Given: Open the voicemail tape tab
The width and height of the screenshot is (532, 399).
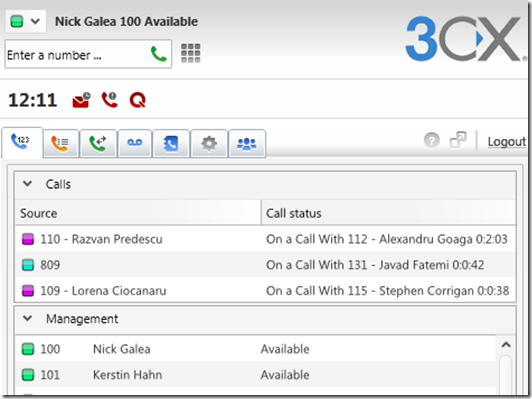Looking at the screenshot, I should click(135, 143).
